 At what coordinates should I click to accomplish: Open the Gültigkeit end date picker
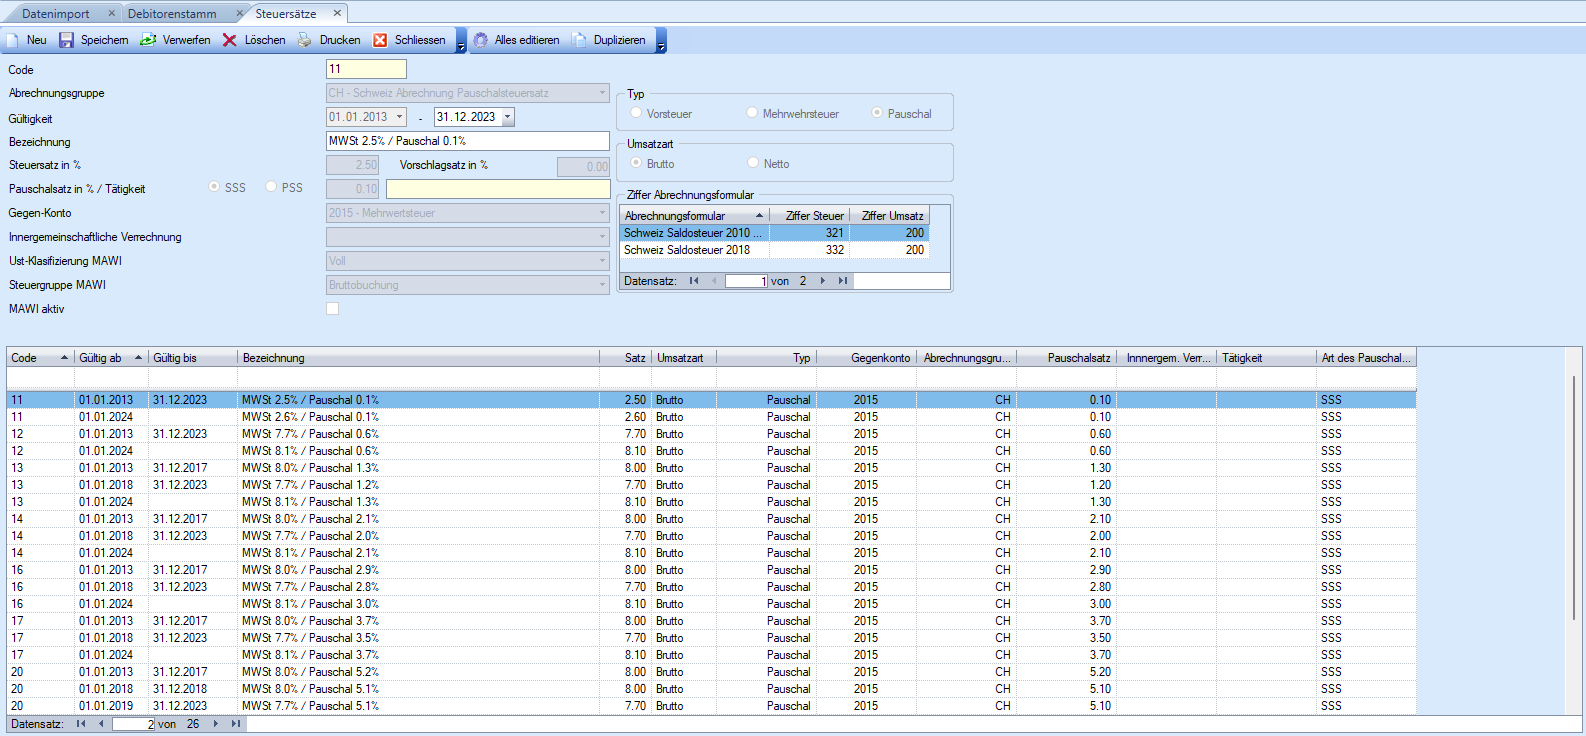coord(508,117)
